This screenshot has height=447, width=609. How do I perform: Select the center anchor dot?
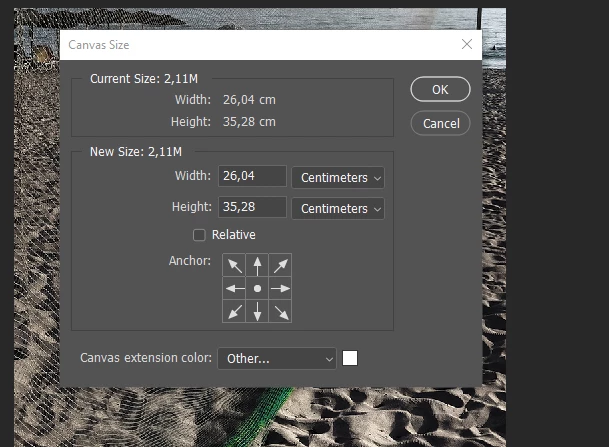(x=257, y=288)
